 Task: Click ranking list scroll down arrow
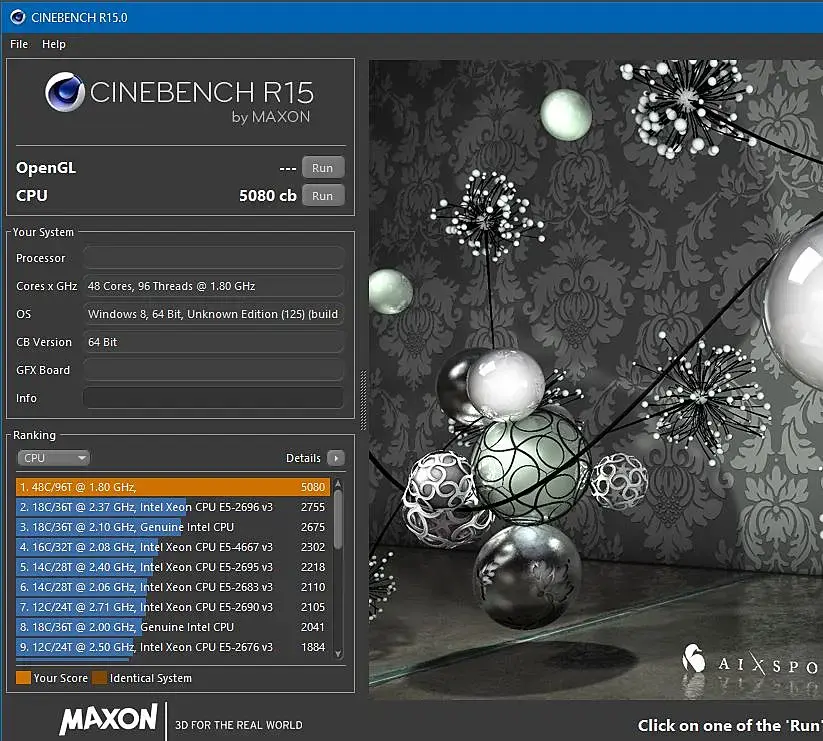[x=338, y=653]
